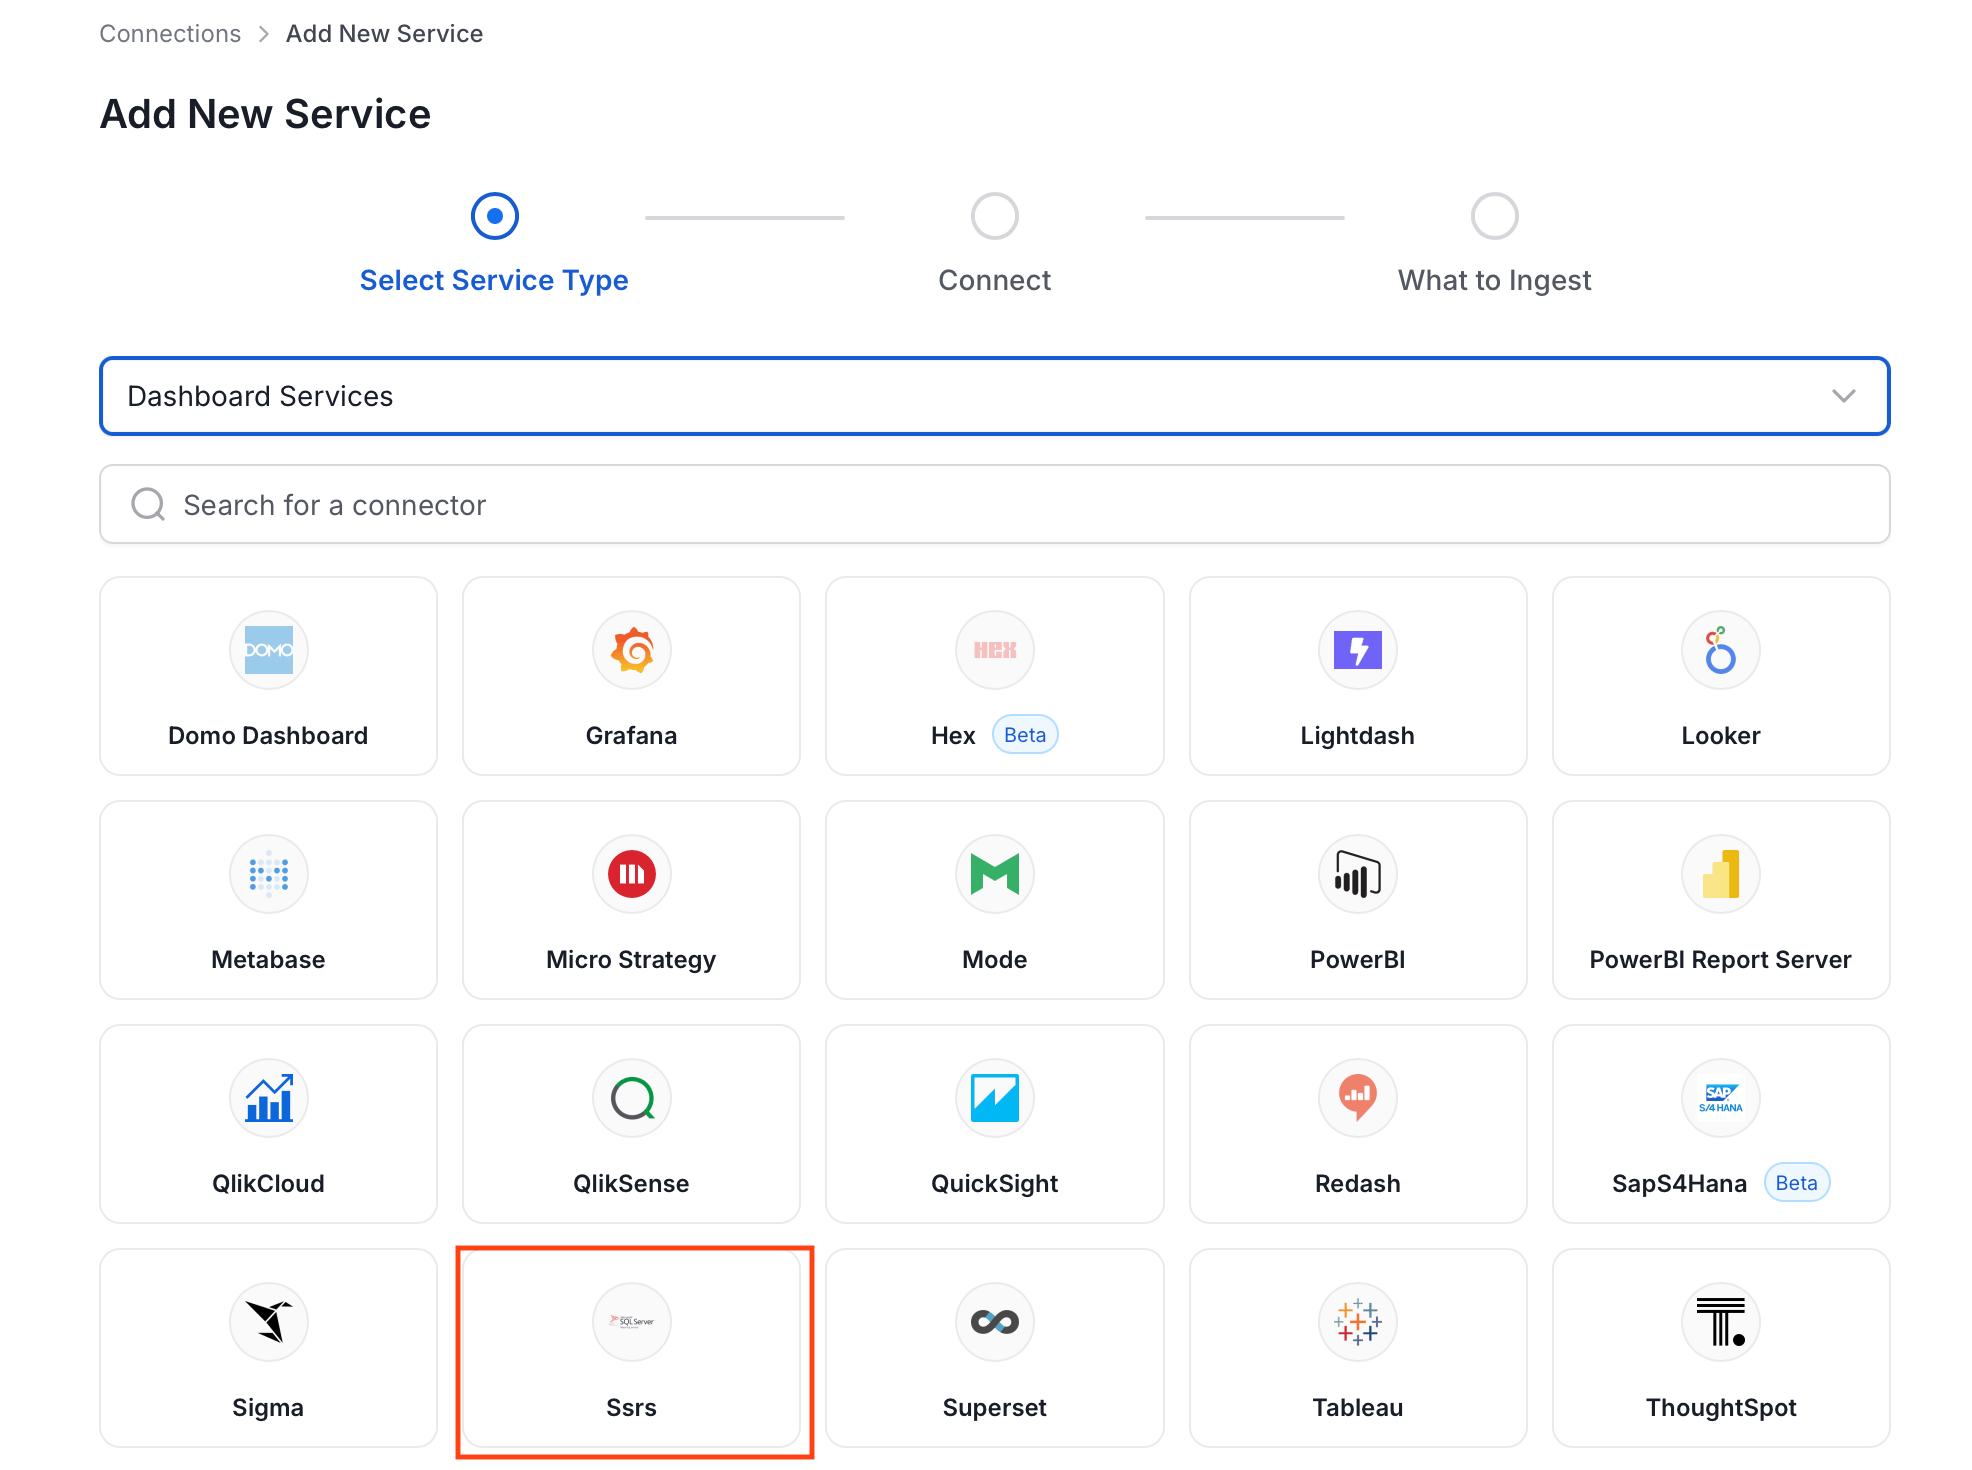This screenshot has height=1470, width=1972.
Task: Click the Hex card label
Action: point(953,736)
